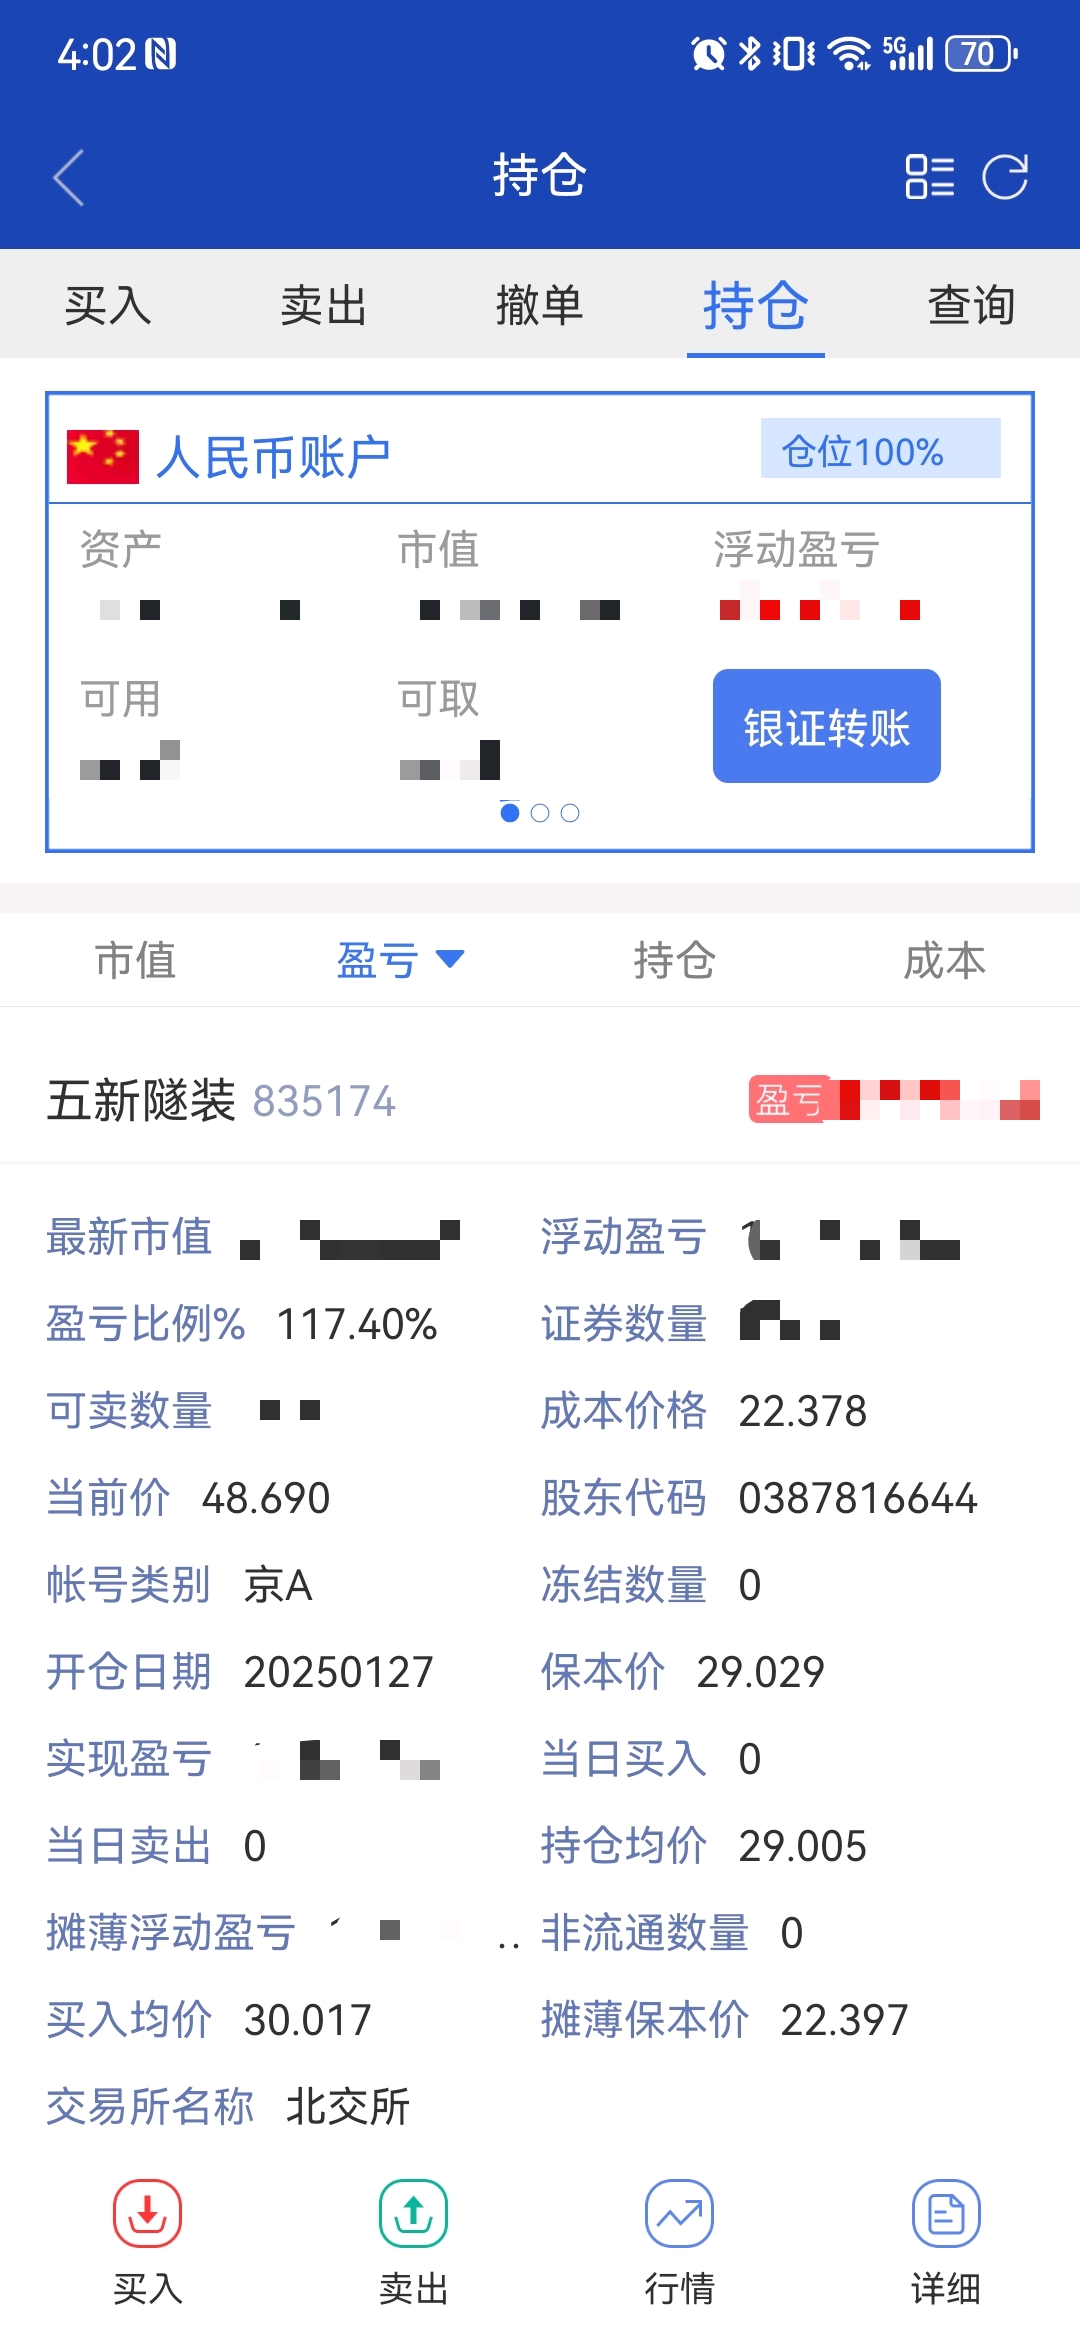Tap the 可取 label in account card
The height and width of the screenshot is (2340, 1080).
(x=438, y=699)
